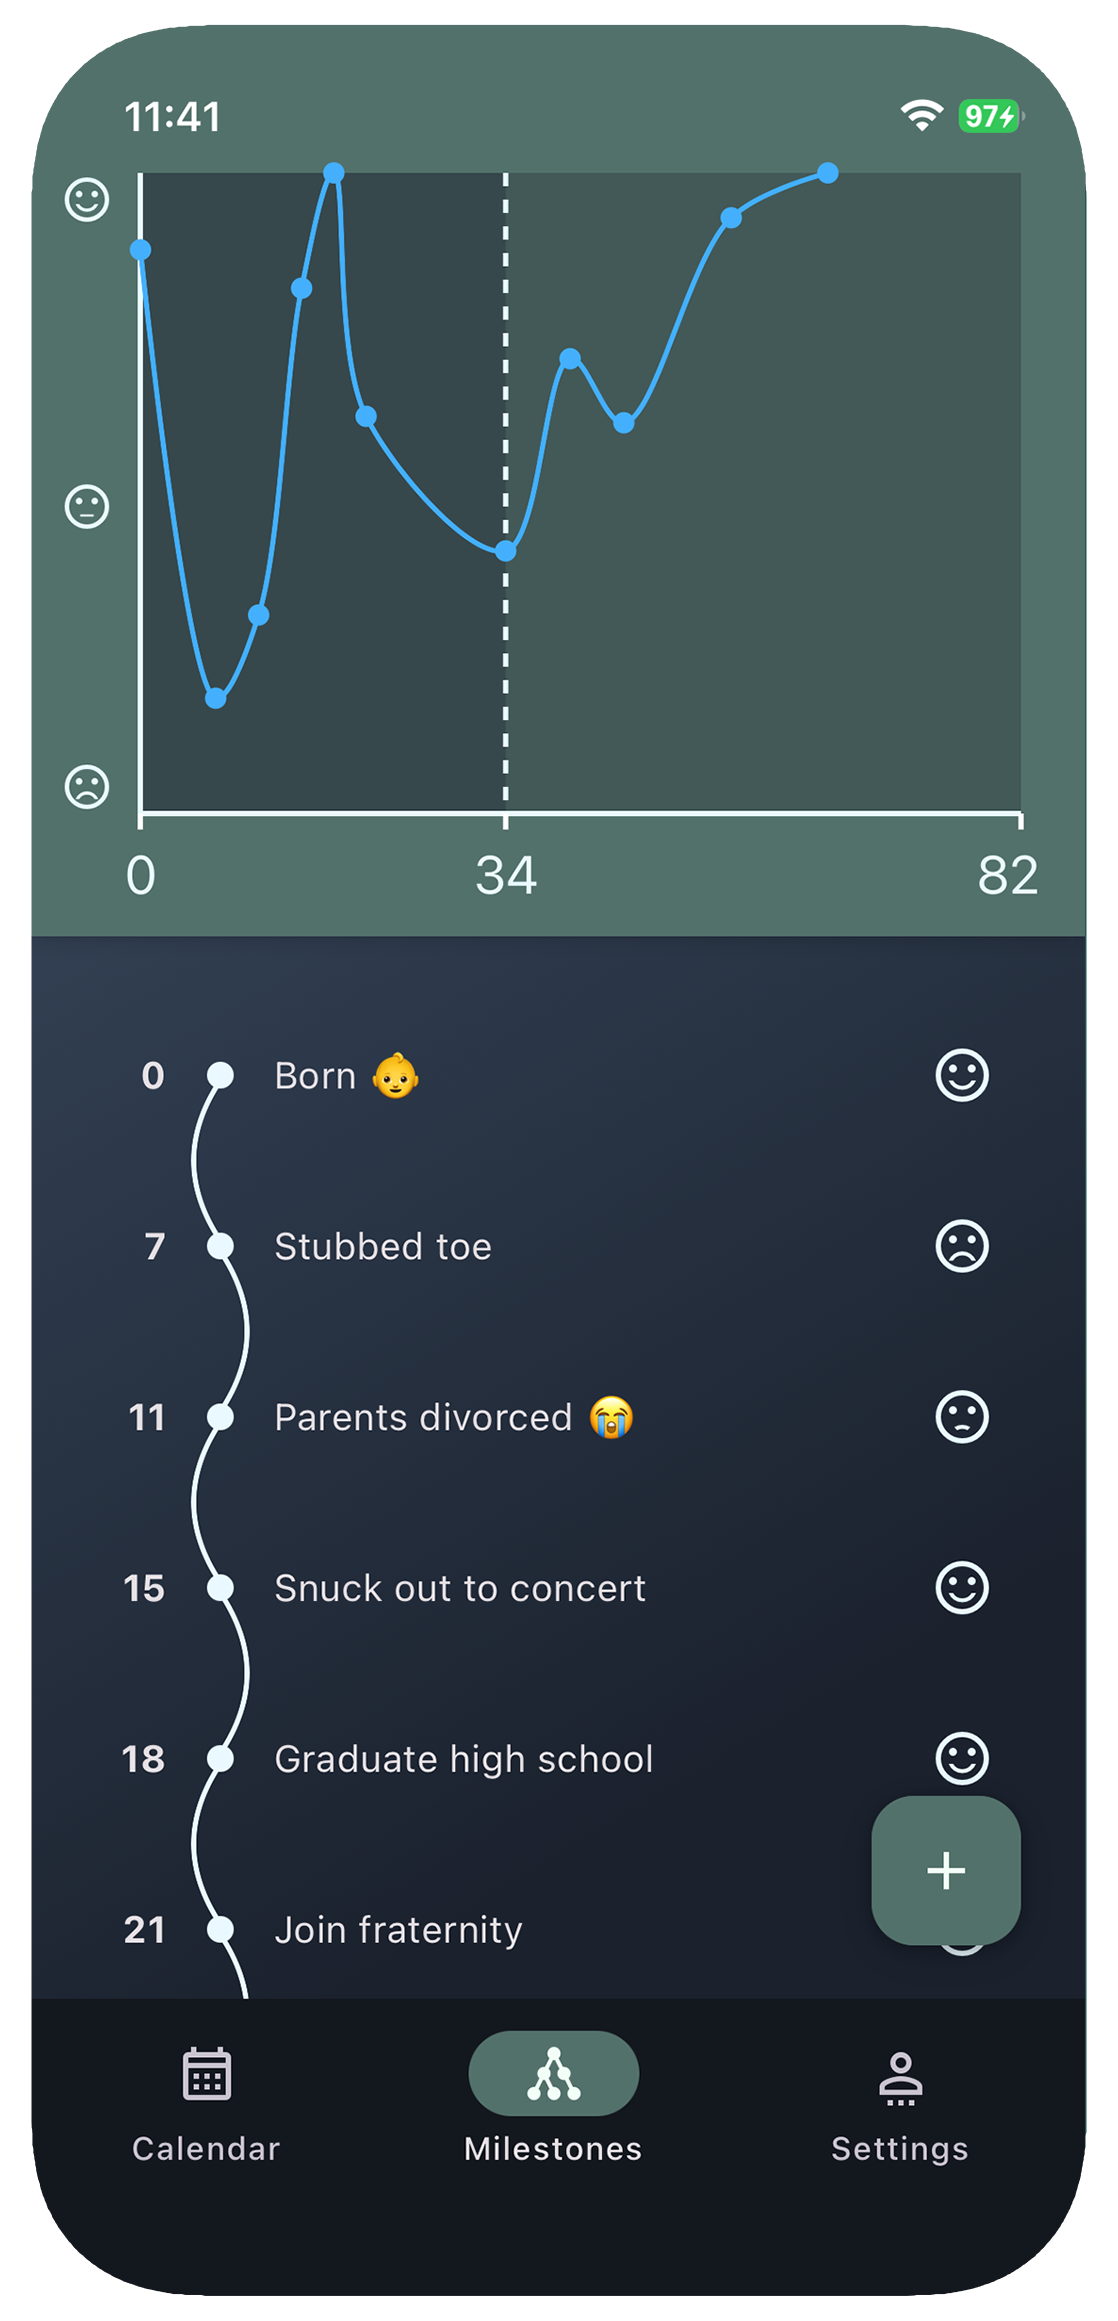Click the sad face icon next to Stubbed toe
The width and height of the screenshot is (1118, 2321).
[x=962, y=1246]
